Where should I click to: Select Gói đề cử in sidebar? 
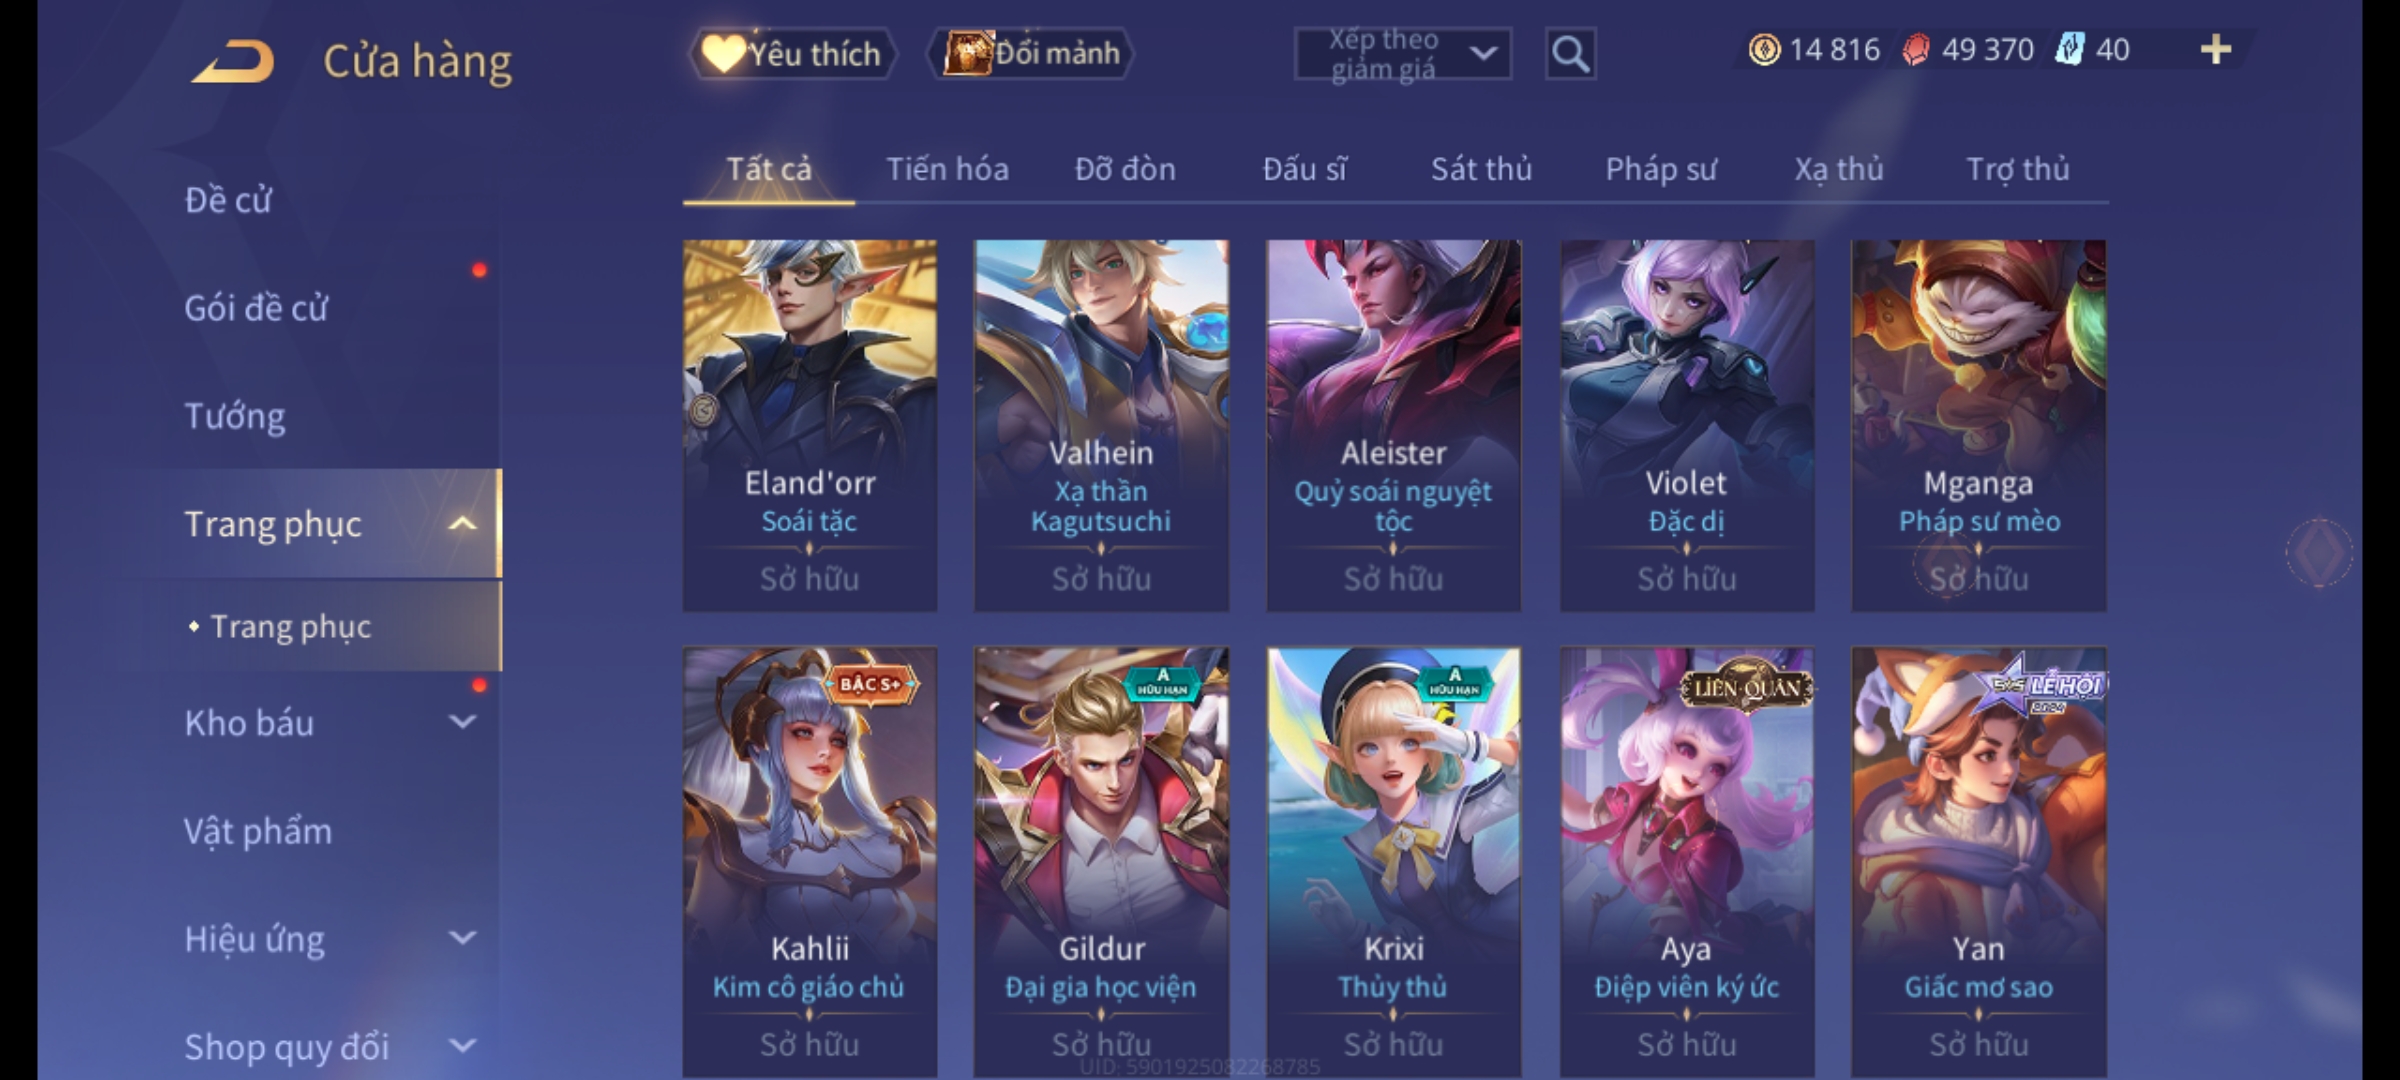256,308
